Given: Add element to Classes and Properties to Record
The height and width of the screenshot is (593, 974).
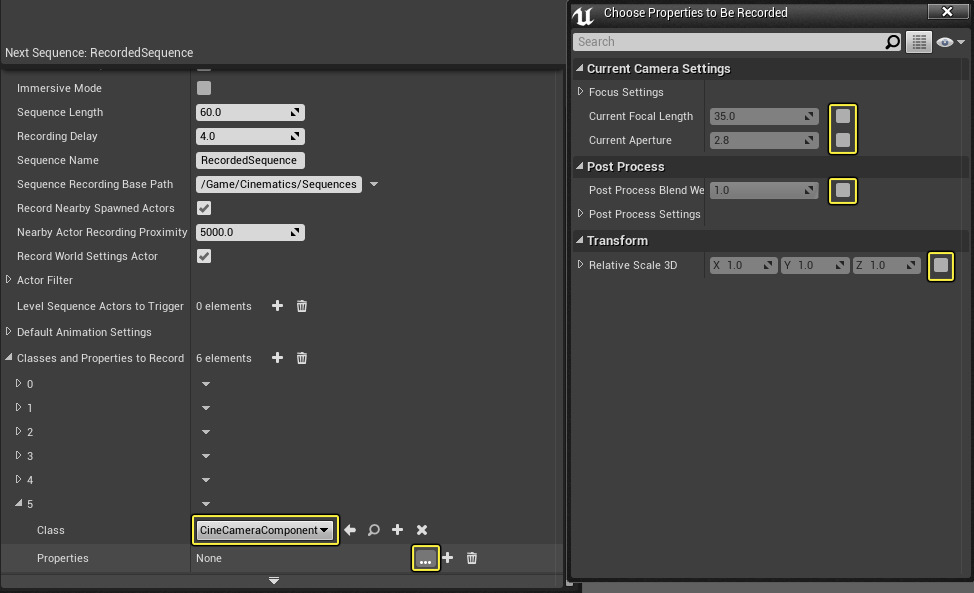Looking at the screenshot, I should (278, 358).
